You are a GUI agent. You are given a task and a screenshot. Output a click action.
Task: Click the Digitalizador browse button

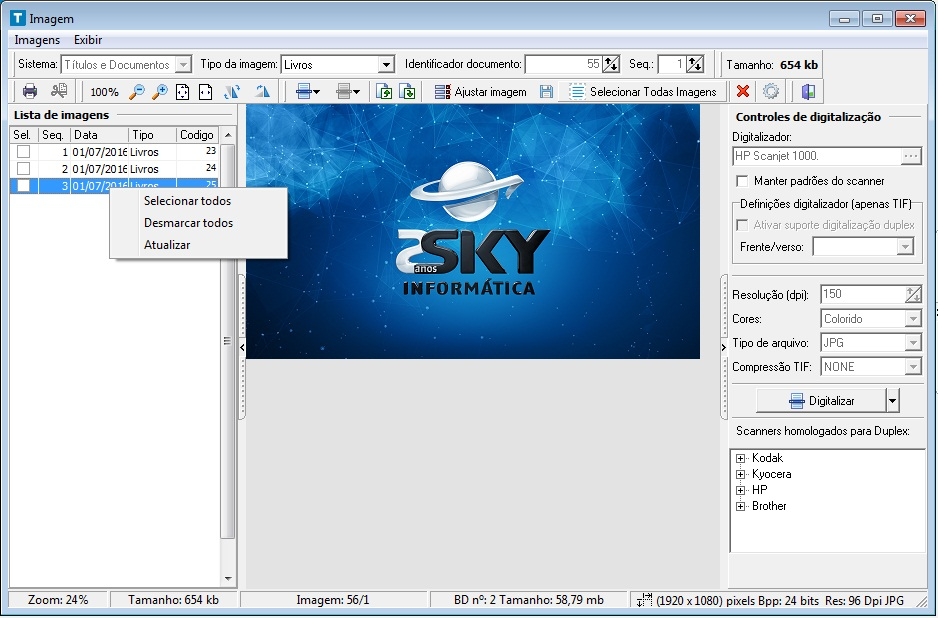(x=911, y=156)
